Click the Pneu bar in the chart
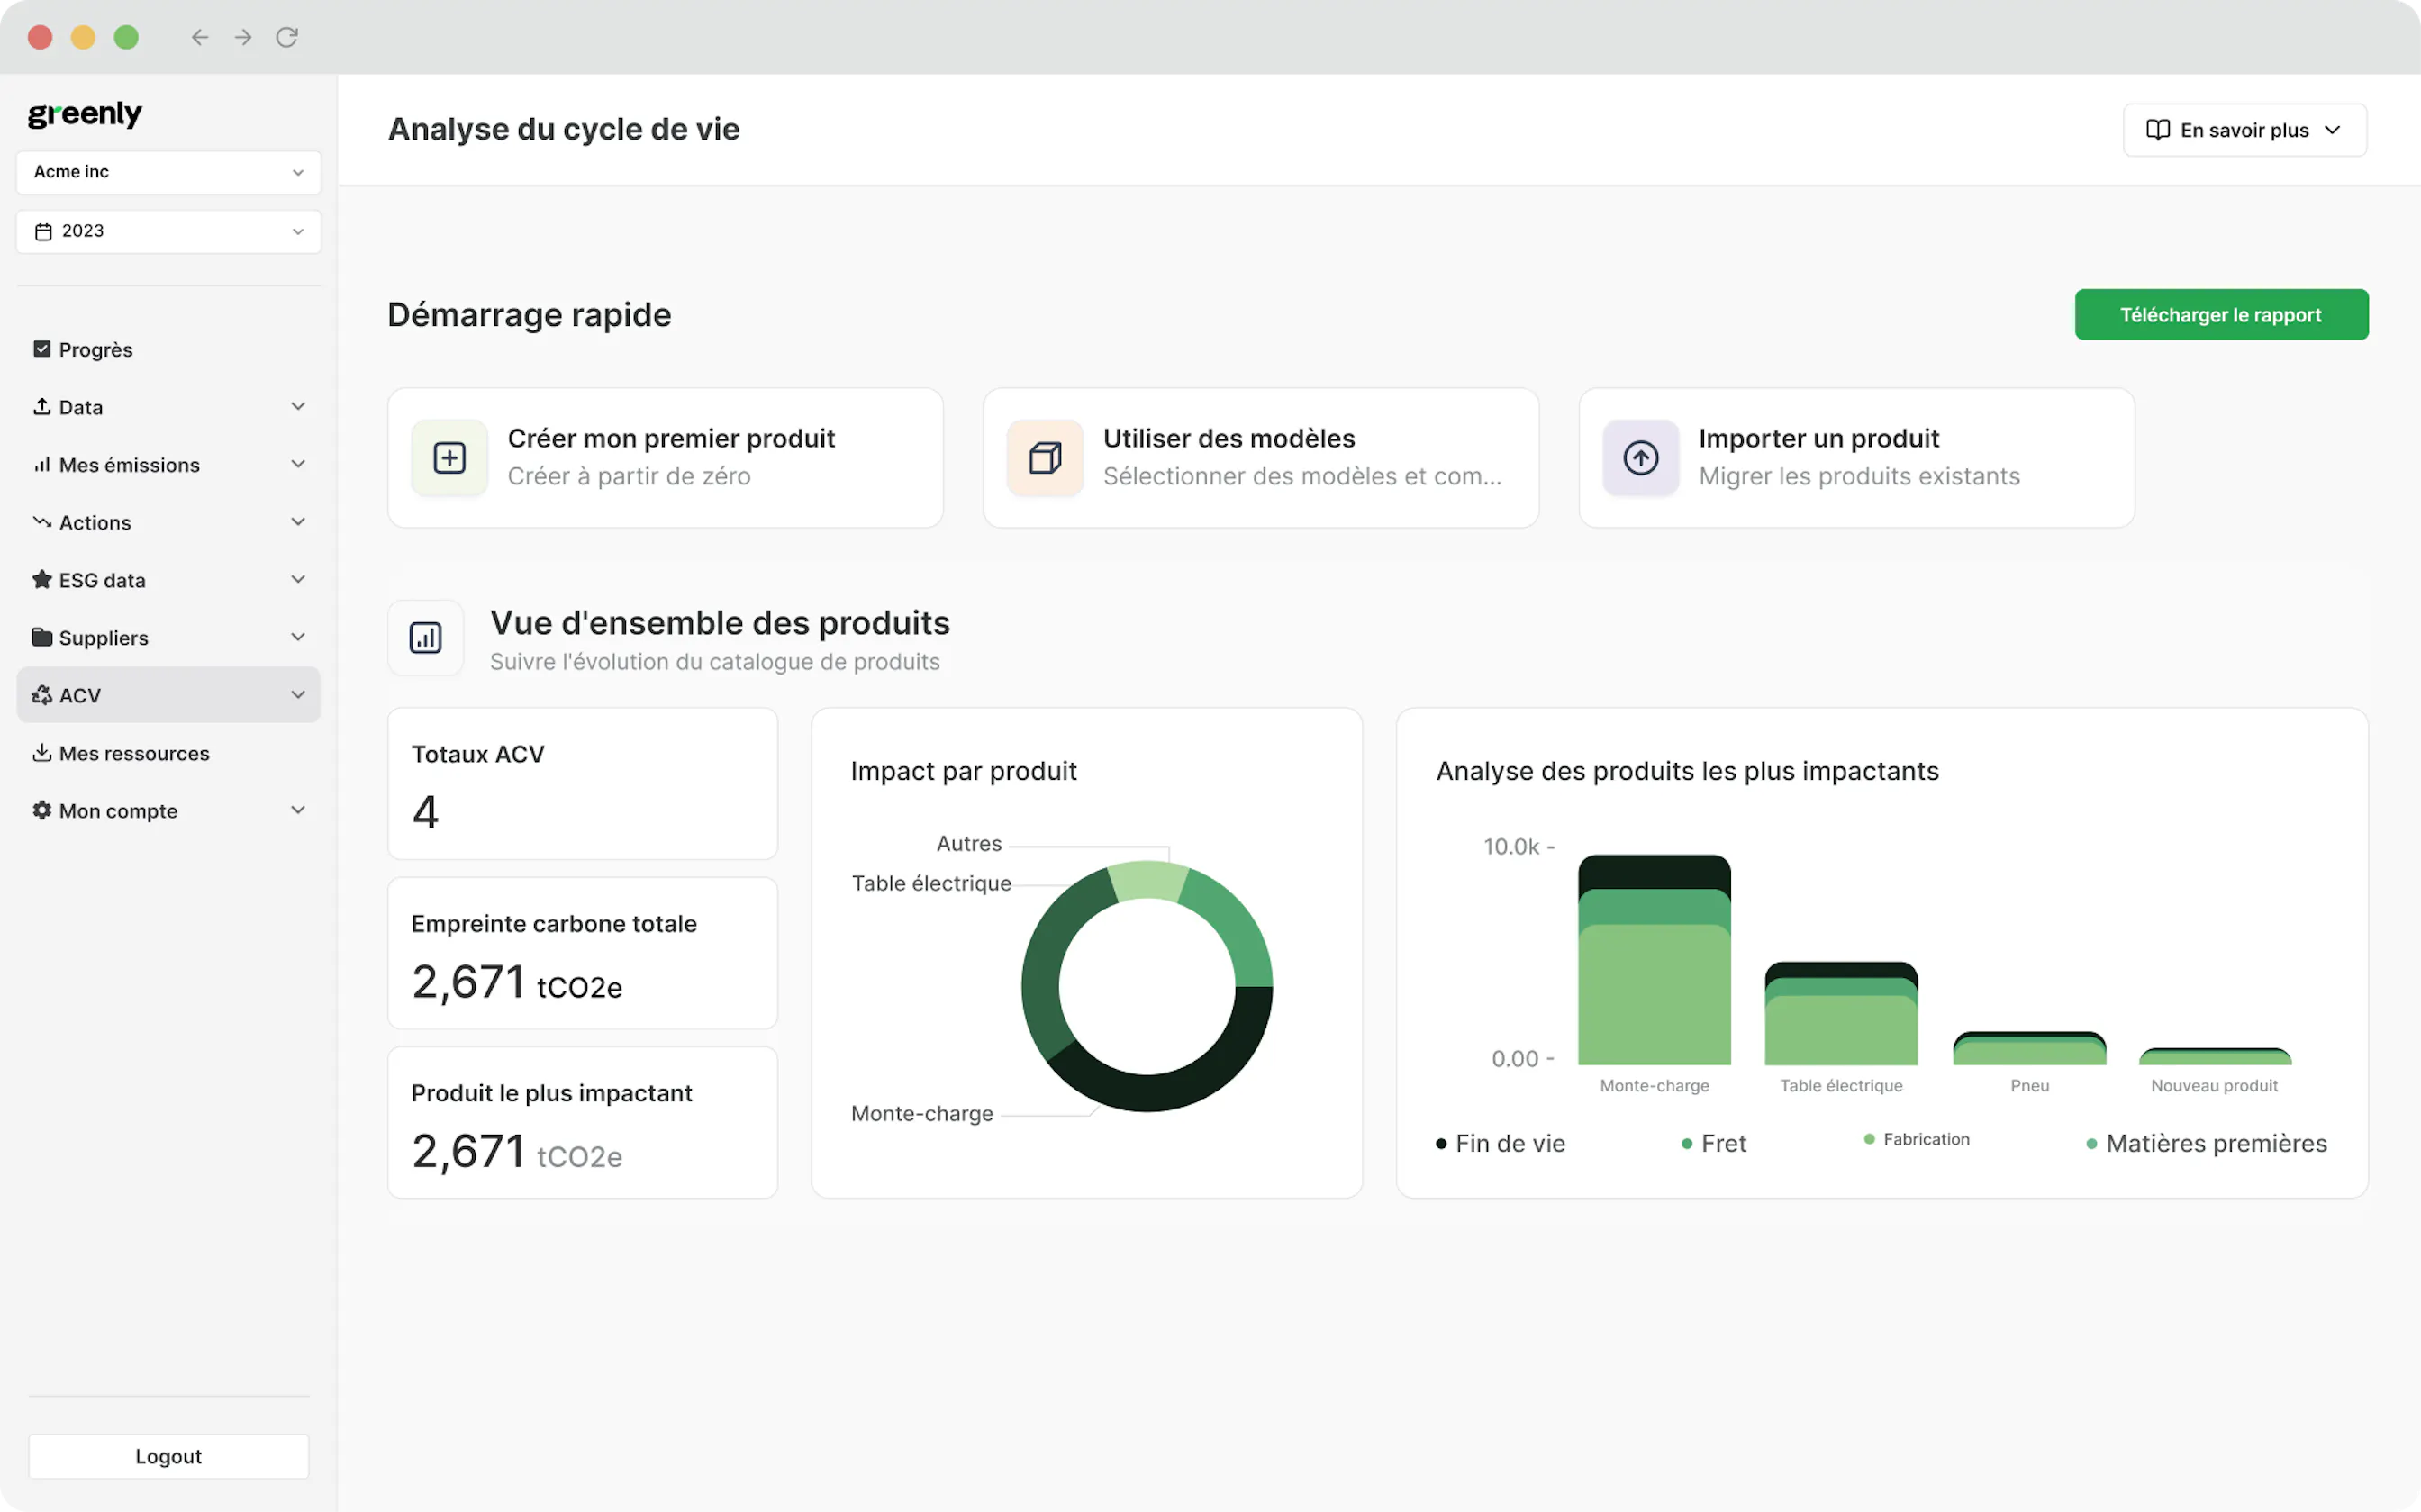 tap(2029, 1048)
